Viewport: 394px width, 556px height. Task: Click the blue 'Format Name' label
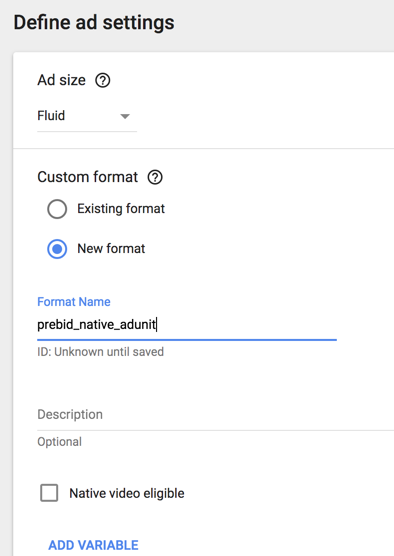[74, 302]
